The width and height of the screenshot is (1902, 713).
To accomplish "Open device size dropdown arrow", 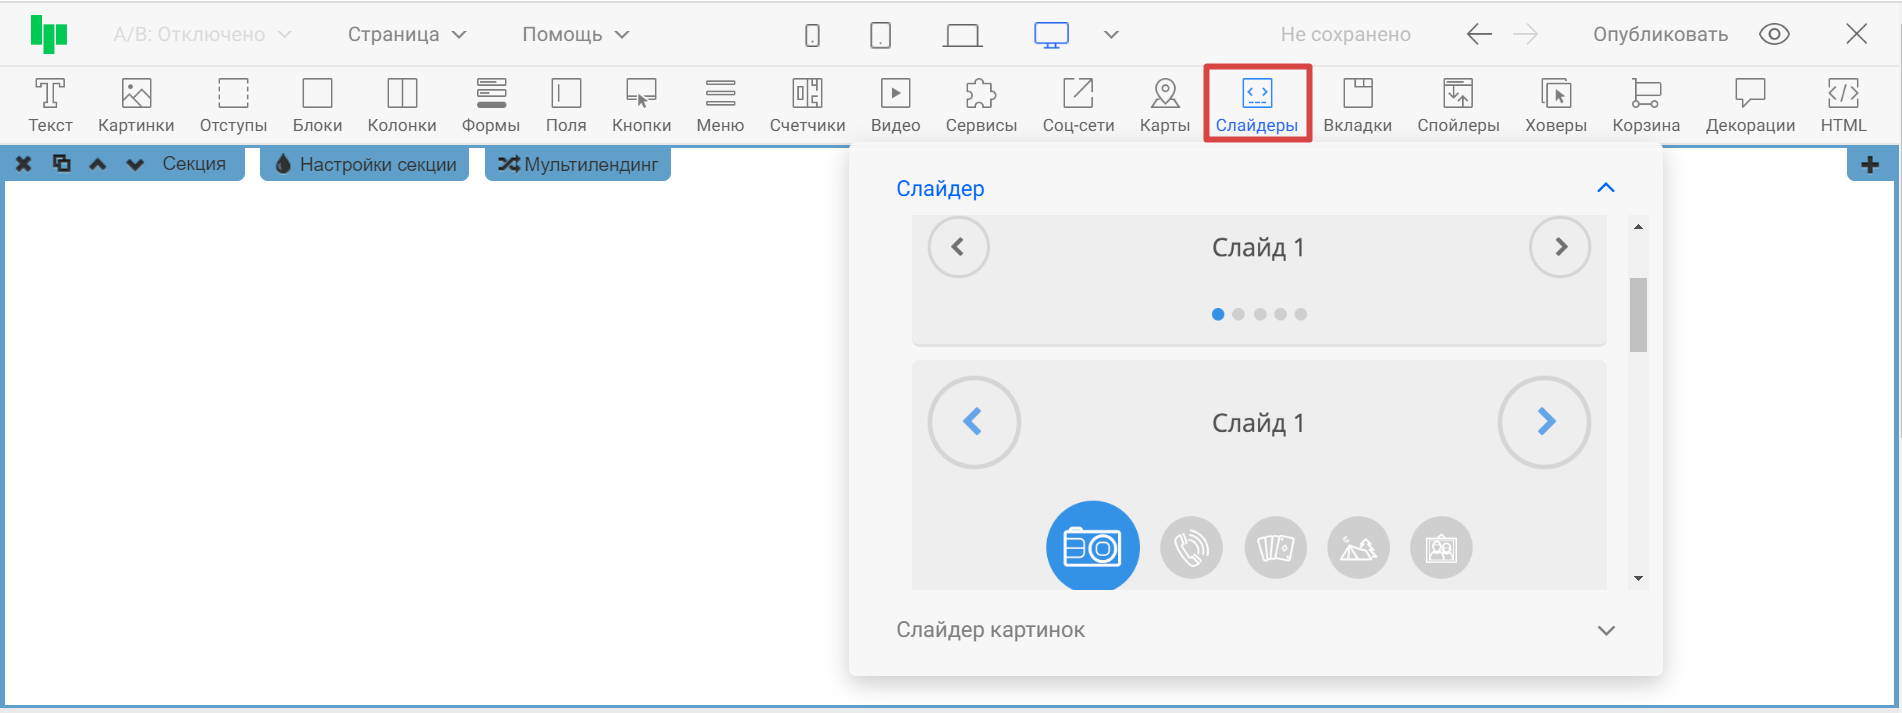I will 1111,35.
